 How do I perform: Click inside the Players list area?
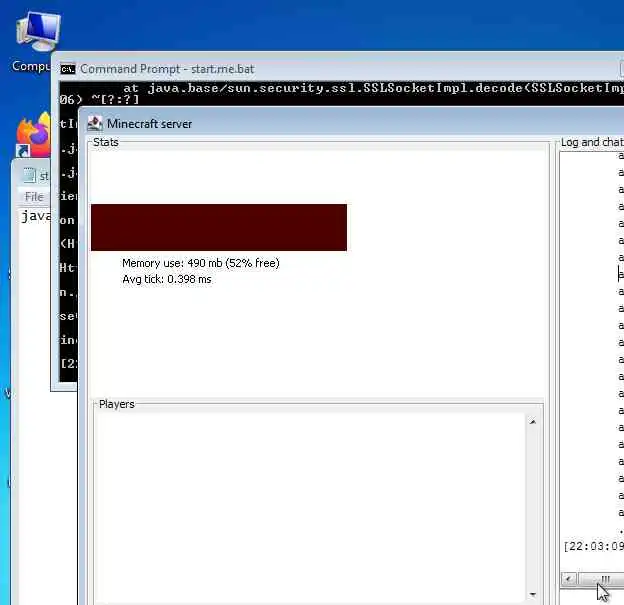click(x=310, y=507)
